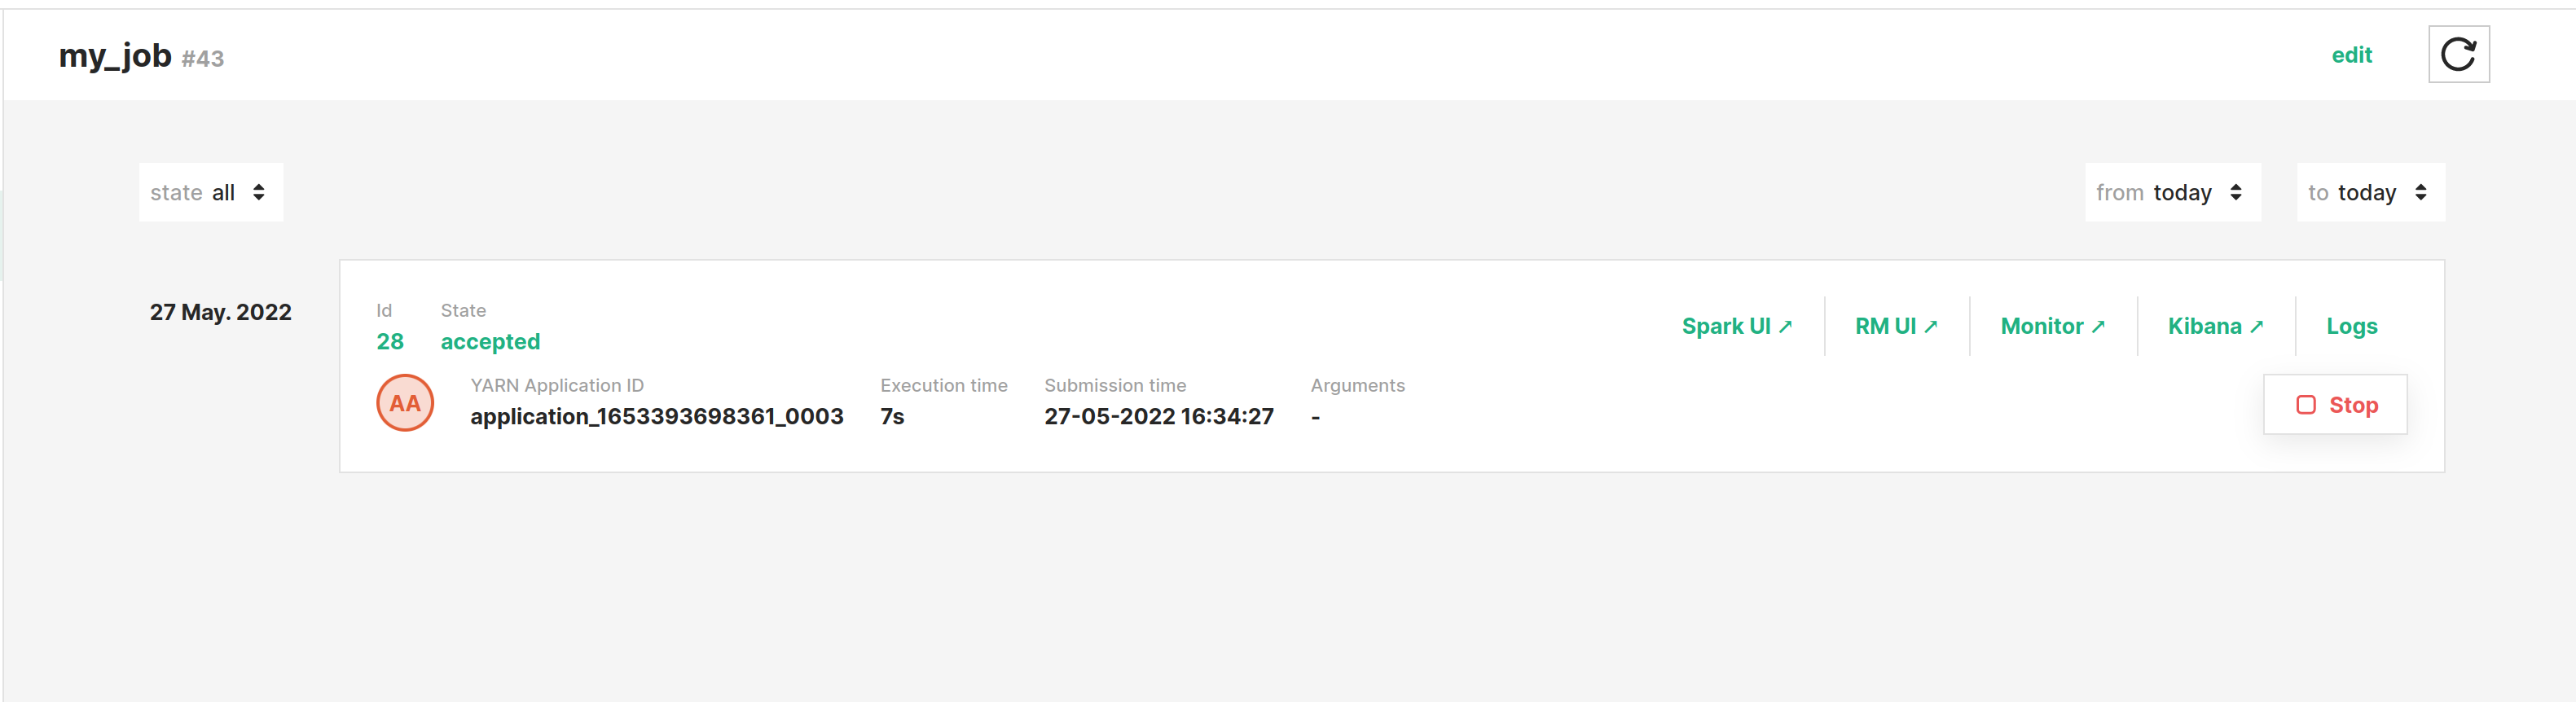Open Kibana via its external link icon
This screenshot has width=2576, height=702.
[2257, 324]
